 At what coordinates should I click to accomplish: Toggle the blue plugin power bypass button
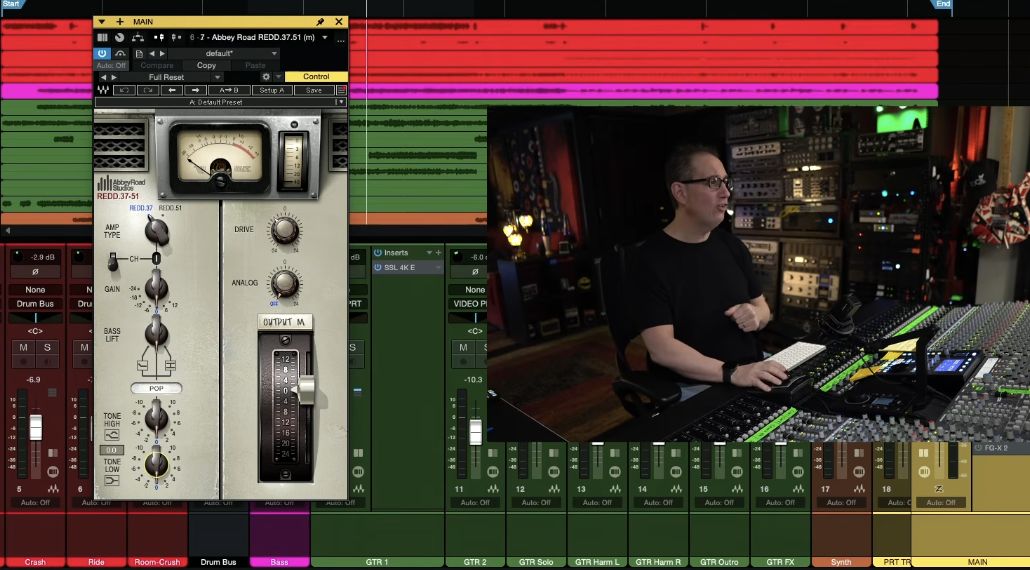(x=102, y=53)
